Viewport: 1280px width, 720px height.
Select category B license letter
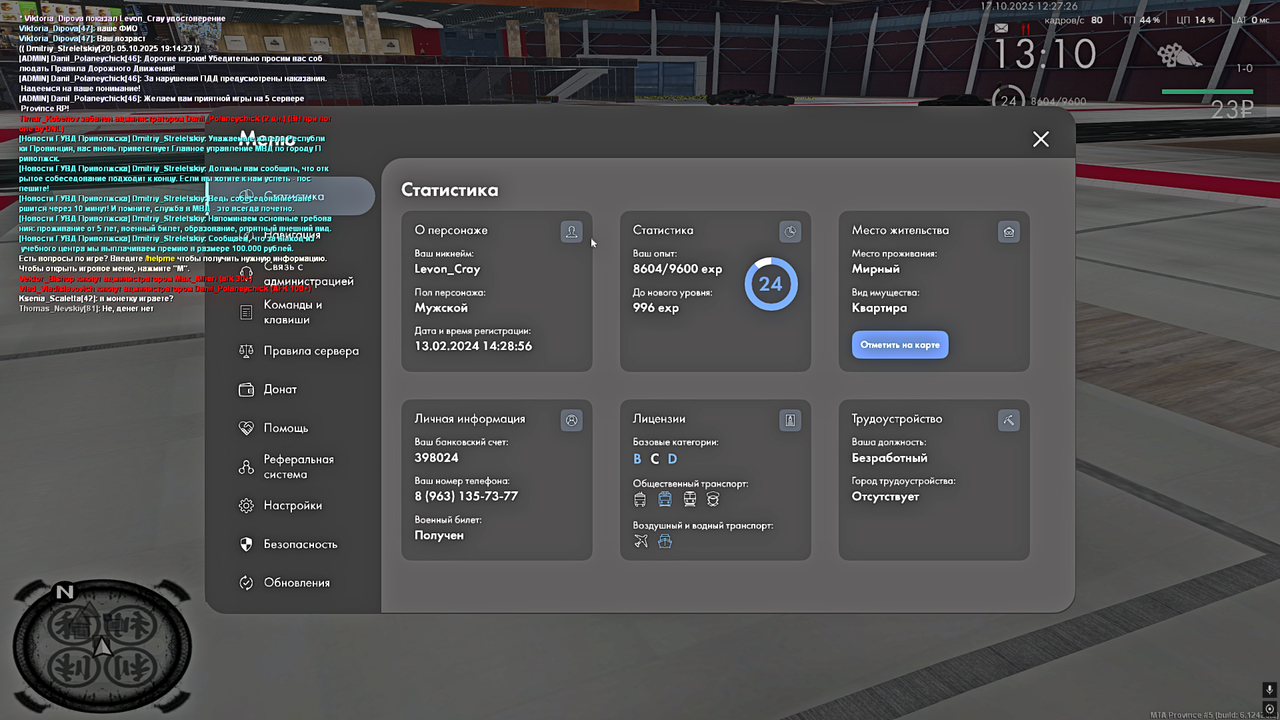638,459
